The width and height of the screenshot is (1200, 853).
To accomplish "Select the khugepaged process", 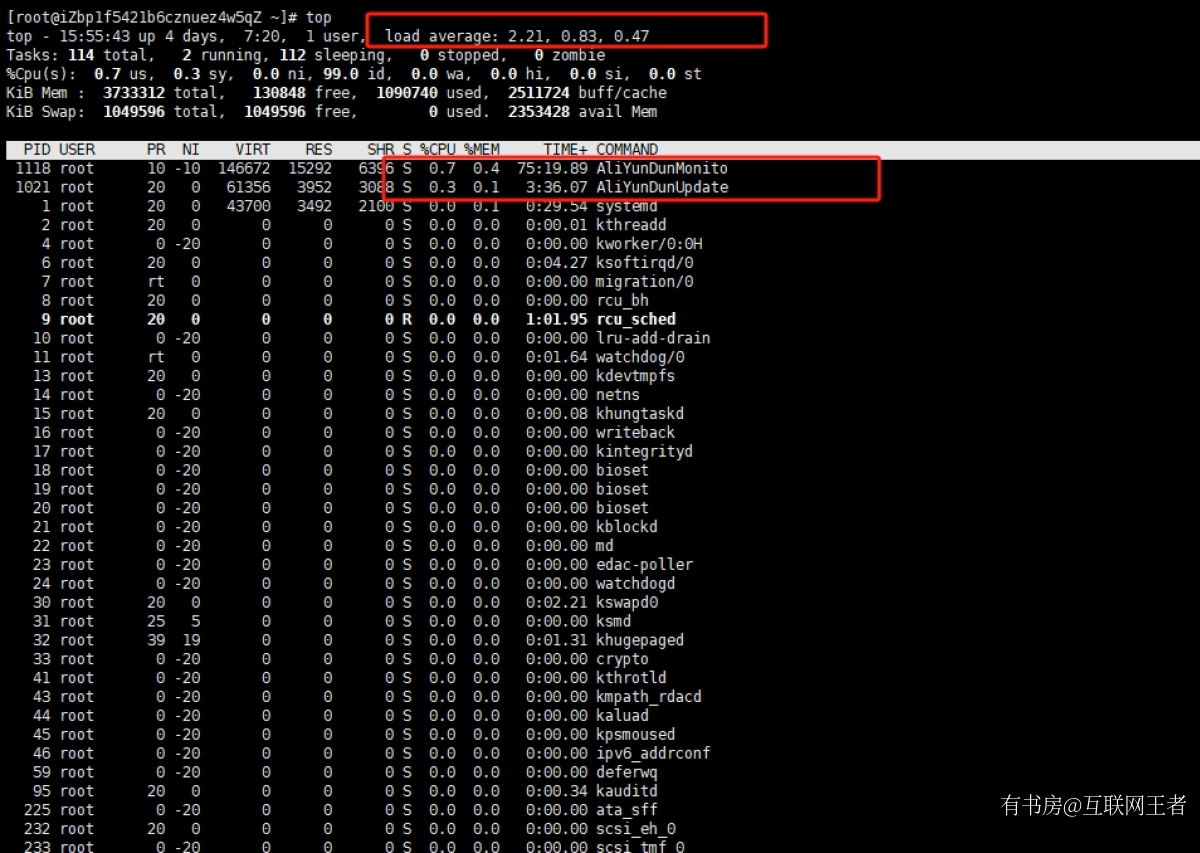I will point(640,640).
